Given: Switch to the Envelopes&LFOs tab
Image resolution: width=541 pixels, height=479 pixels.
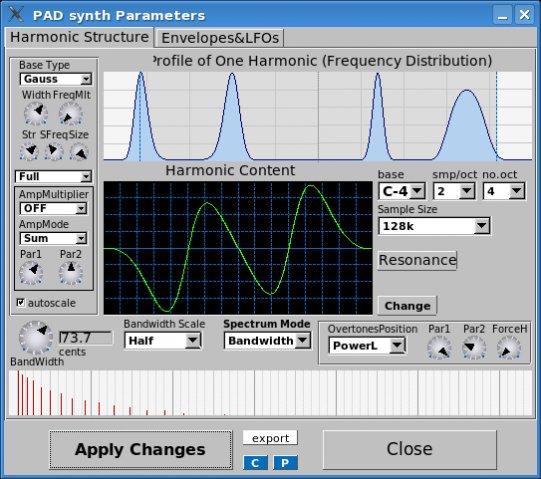Looking at the screenshot, I should pos(219,38).
